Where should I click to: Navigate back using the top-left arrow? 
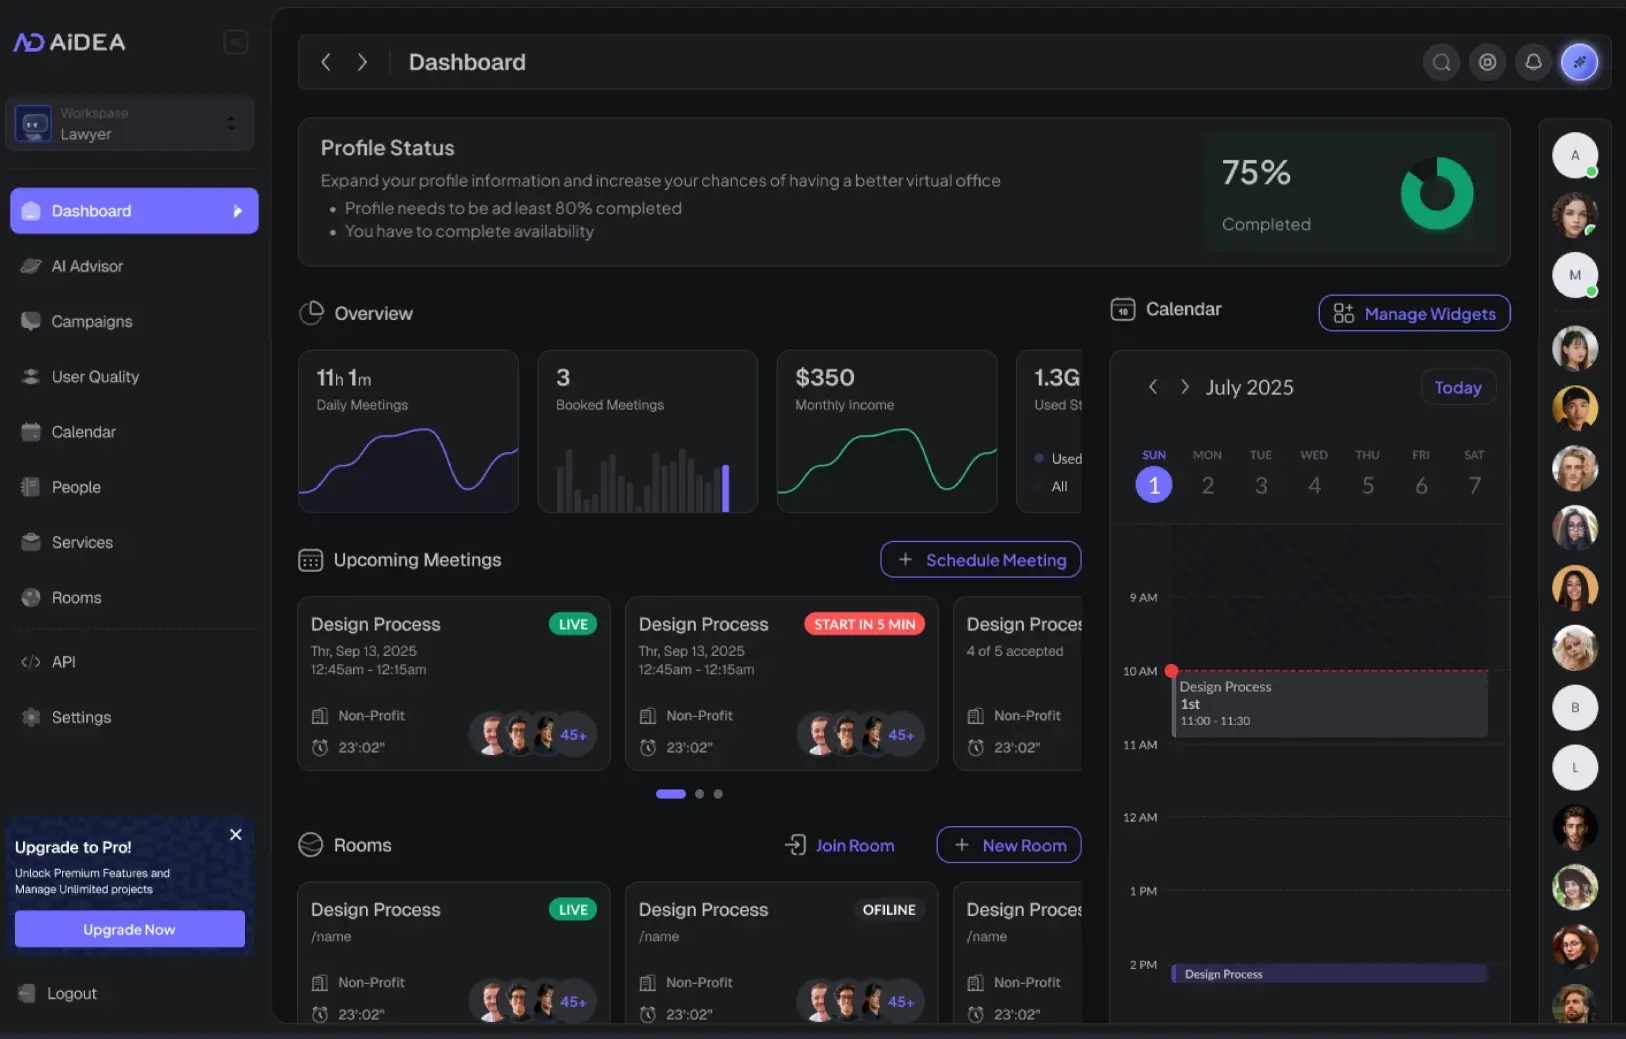coord(326,61)
